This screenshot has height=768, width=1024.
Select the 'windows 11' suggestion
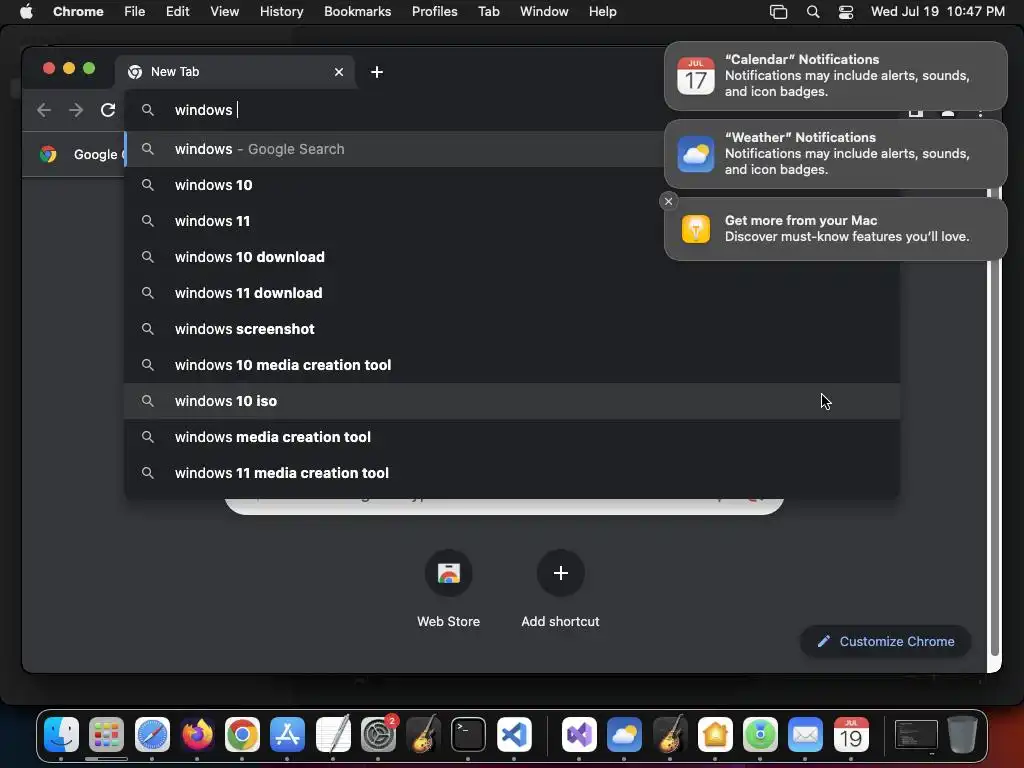512,221
